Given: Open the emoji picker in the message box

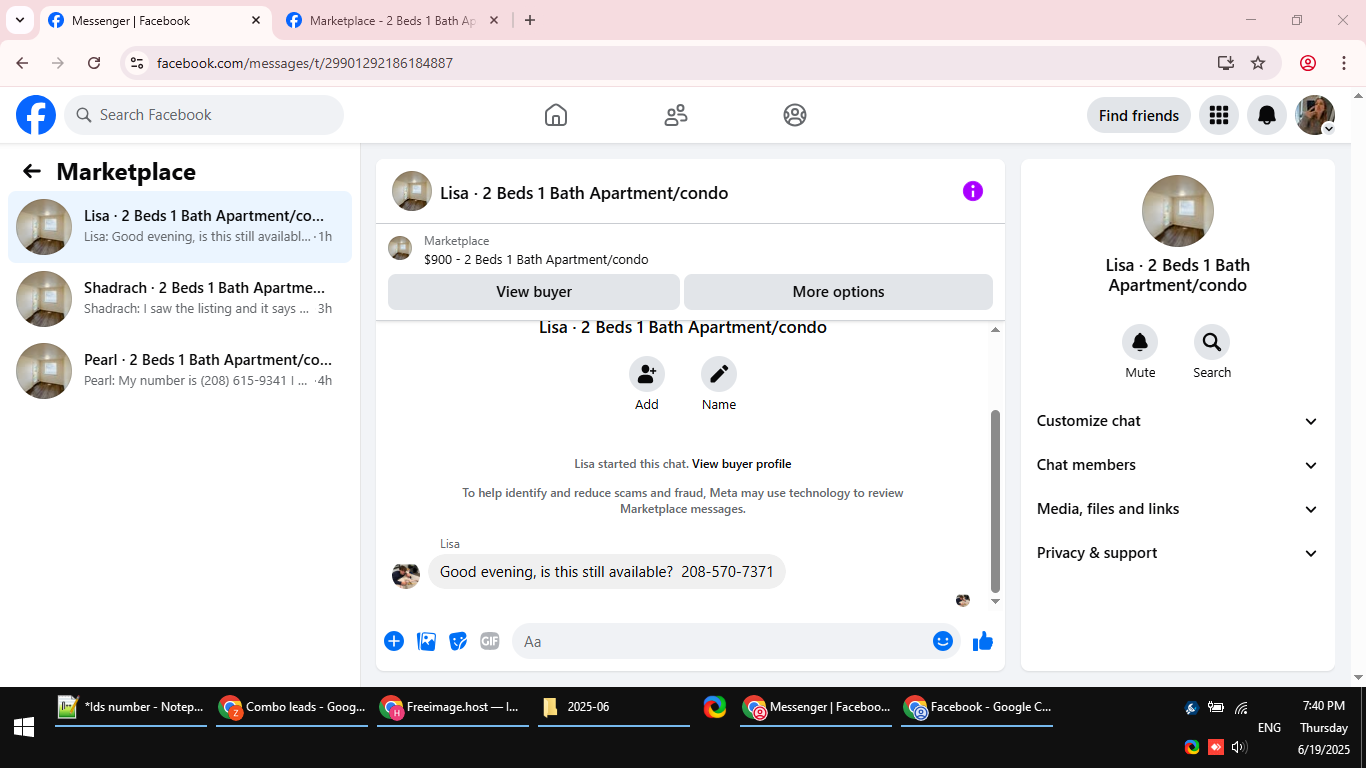Looking at the screenshot, I should click(x=943, y=641).
